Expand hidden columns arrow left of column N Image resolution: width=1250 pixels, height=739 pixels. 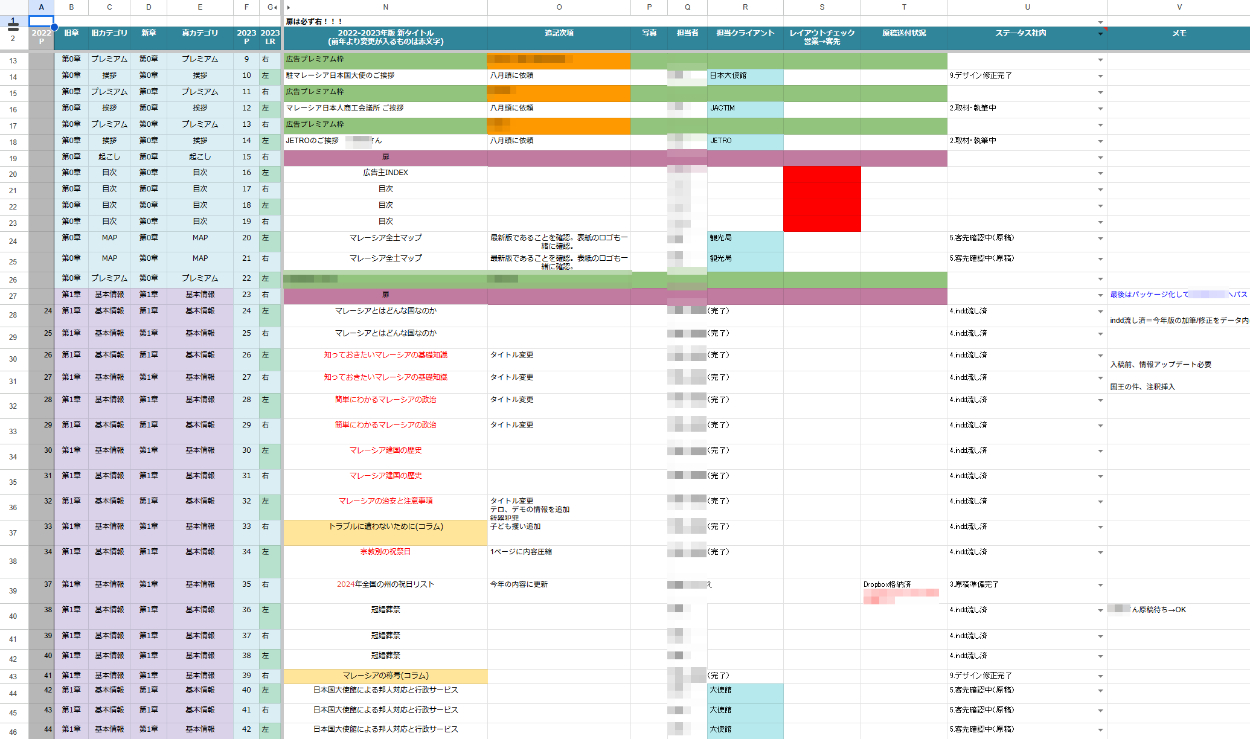[x=289, y=8]
